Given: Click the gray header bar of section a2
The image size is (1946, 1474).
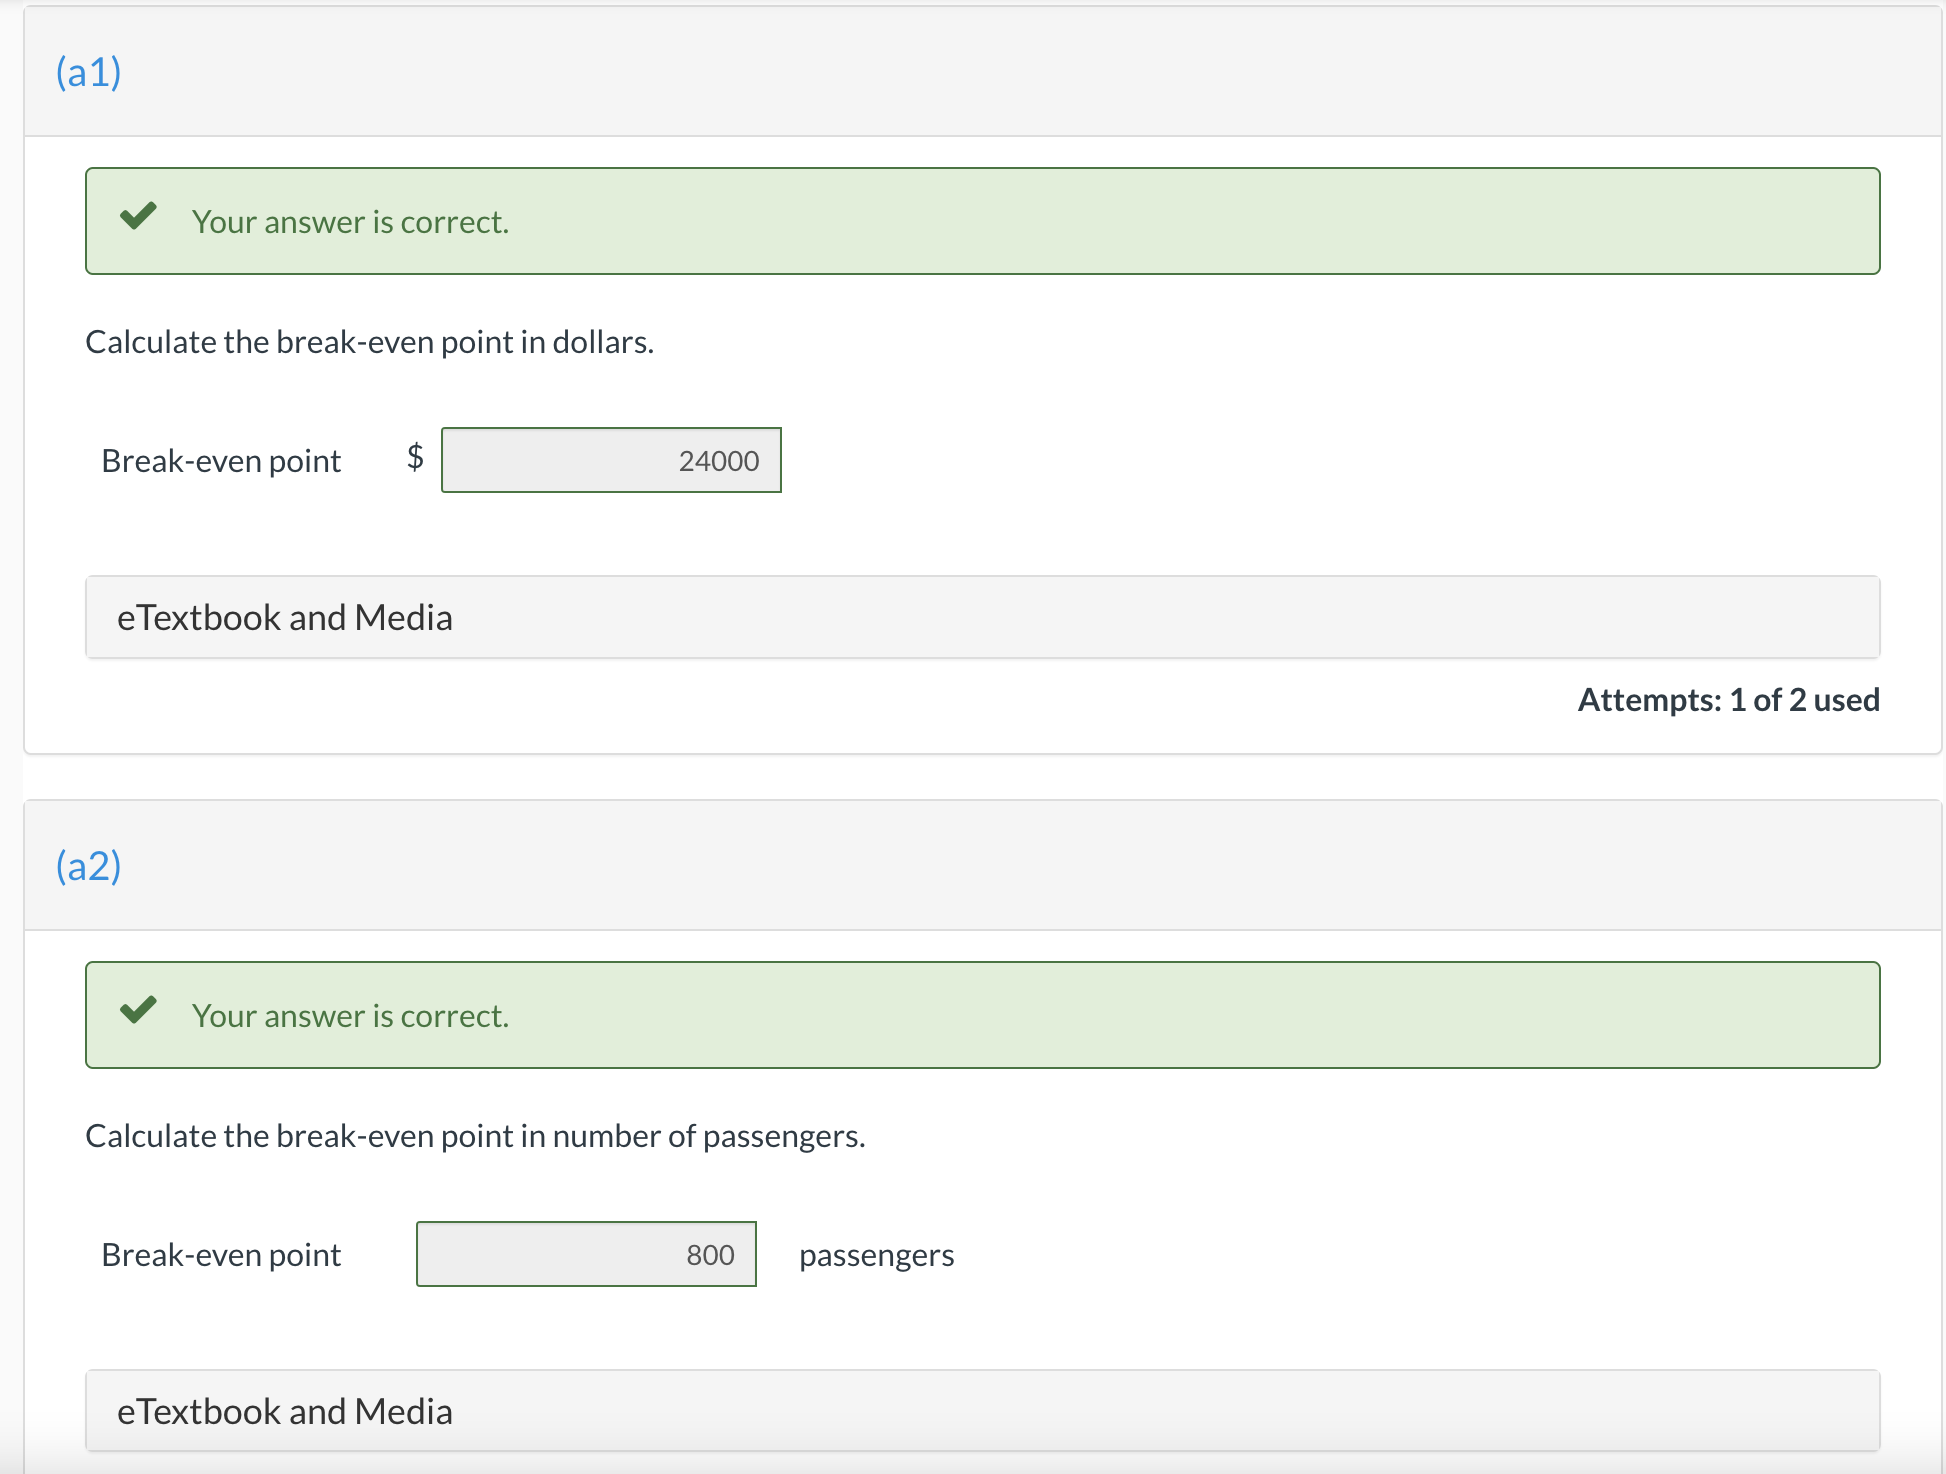Looking at the screenshot, I should pos(1000,866).
